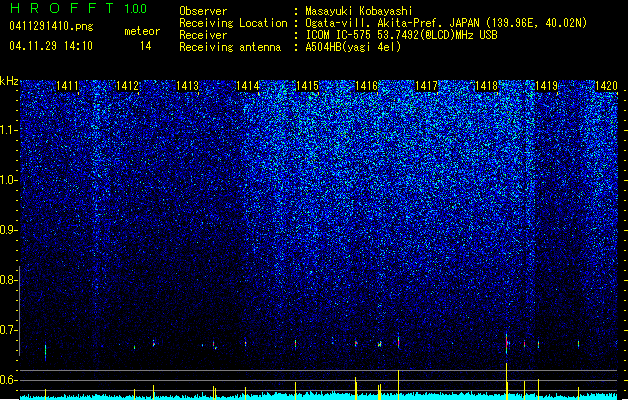This screenshot has width=629, height=400.
Task: Click the 0.7 frequency axis label
Action: (8, 330)
